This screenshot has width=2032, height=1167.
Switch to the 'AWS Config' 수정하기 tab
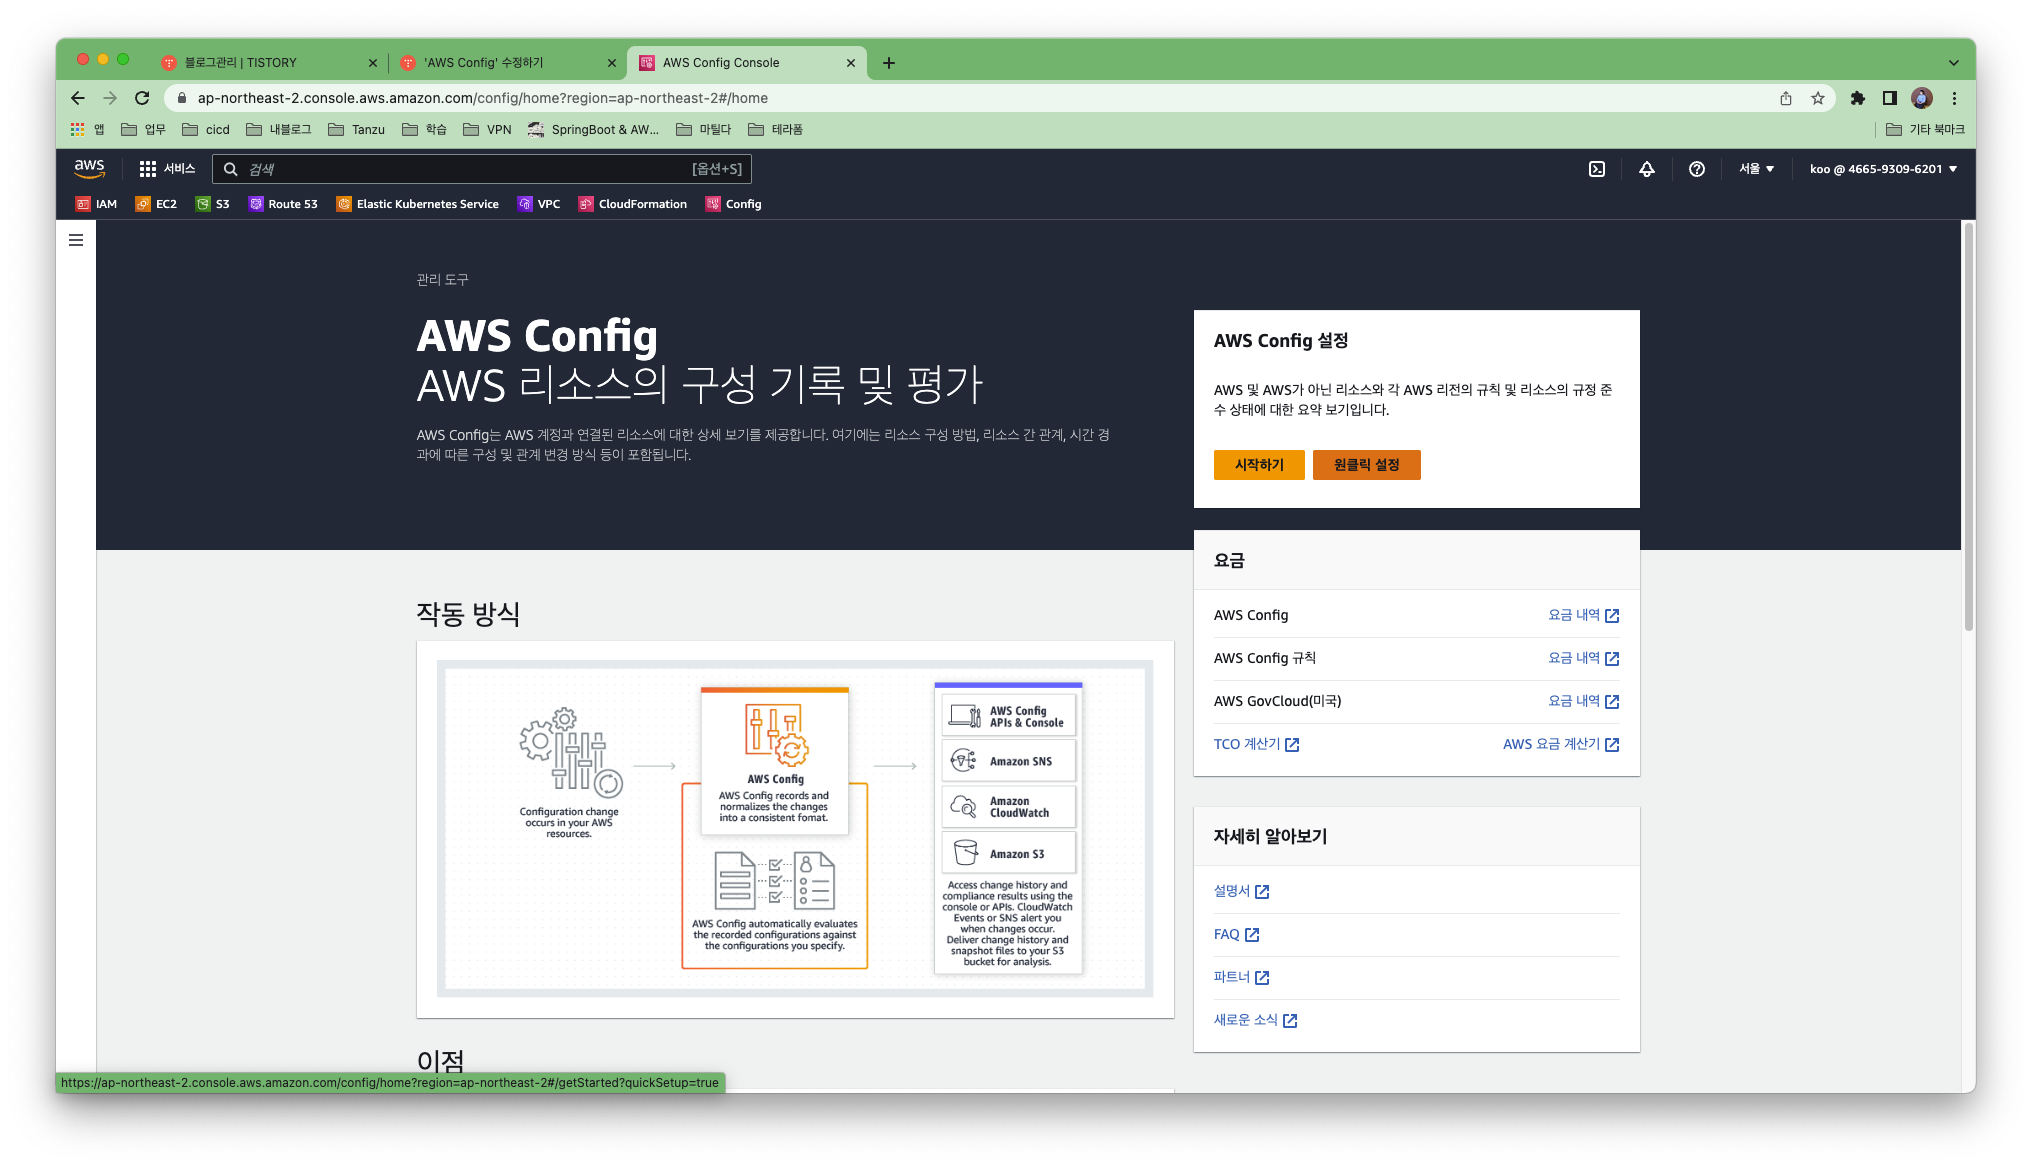coord(483,63)
